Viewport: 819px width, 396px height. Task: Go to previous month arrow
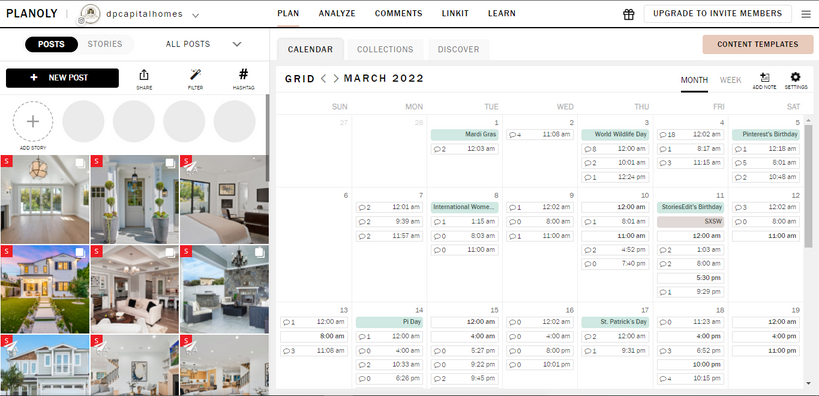pyautogui.click(x=323, y=79)
